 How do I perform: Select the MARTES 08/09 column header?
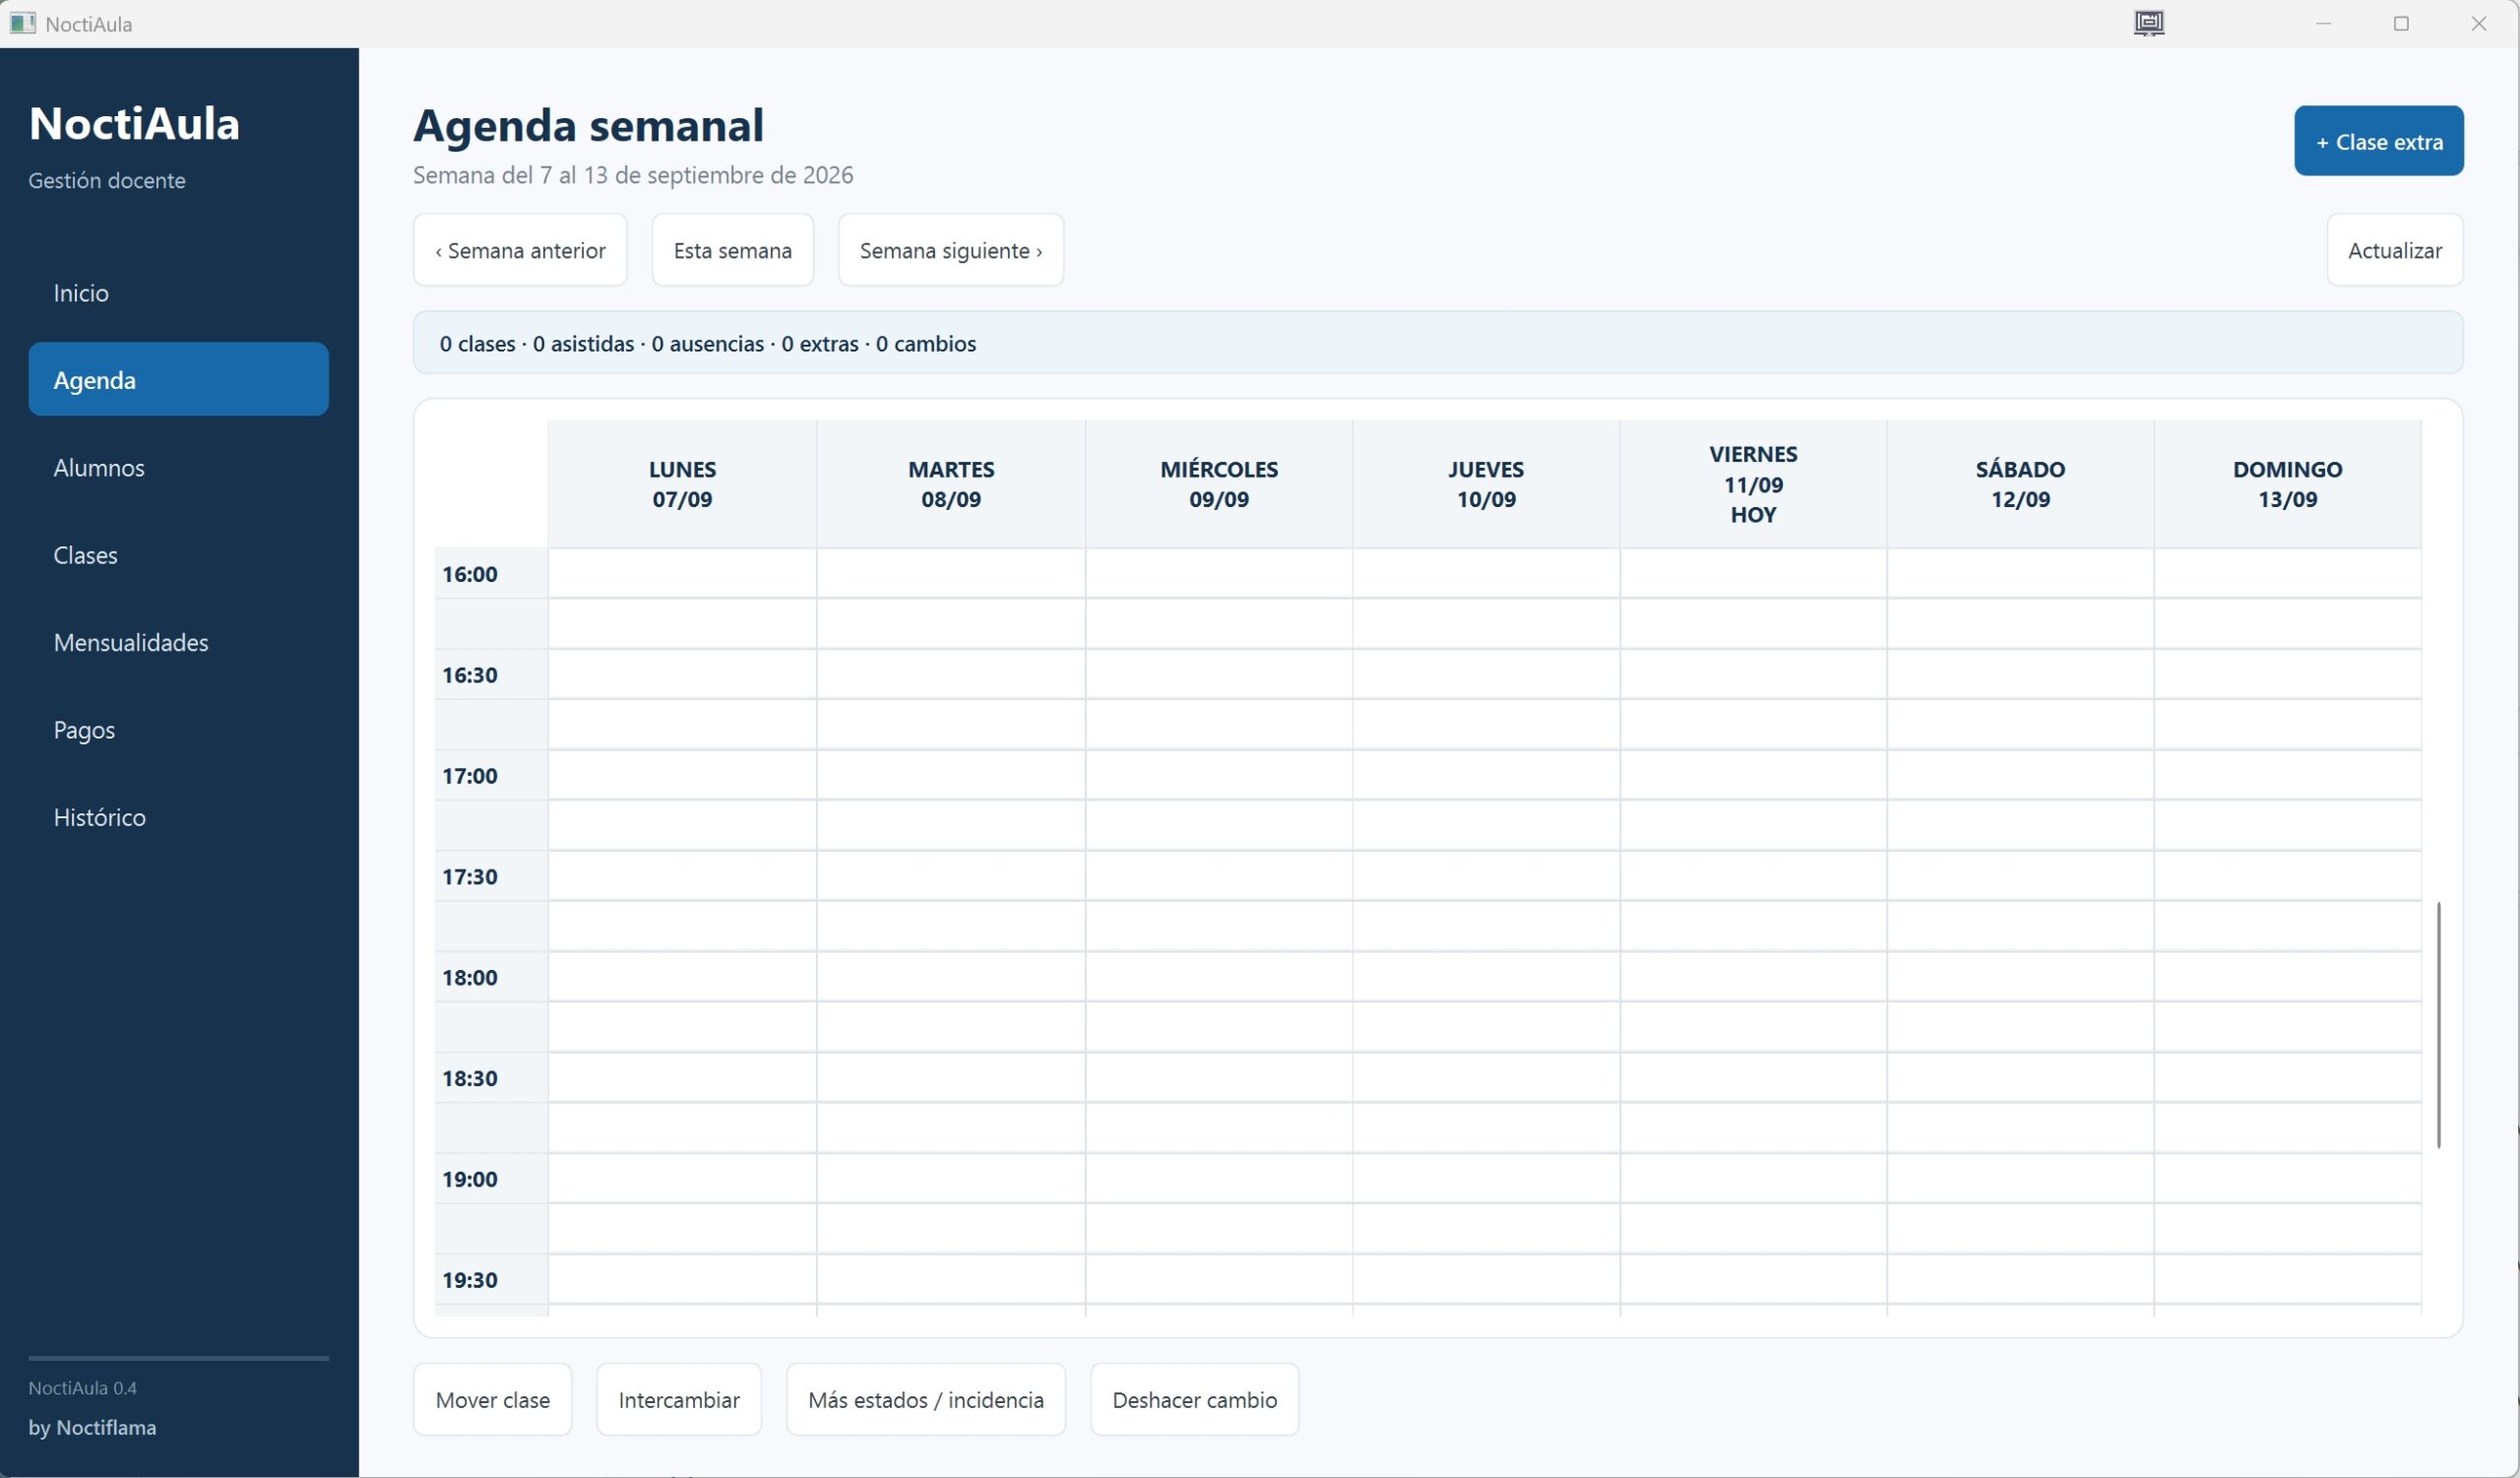(x=951, y=484)
